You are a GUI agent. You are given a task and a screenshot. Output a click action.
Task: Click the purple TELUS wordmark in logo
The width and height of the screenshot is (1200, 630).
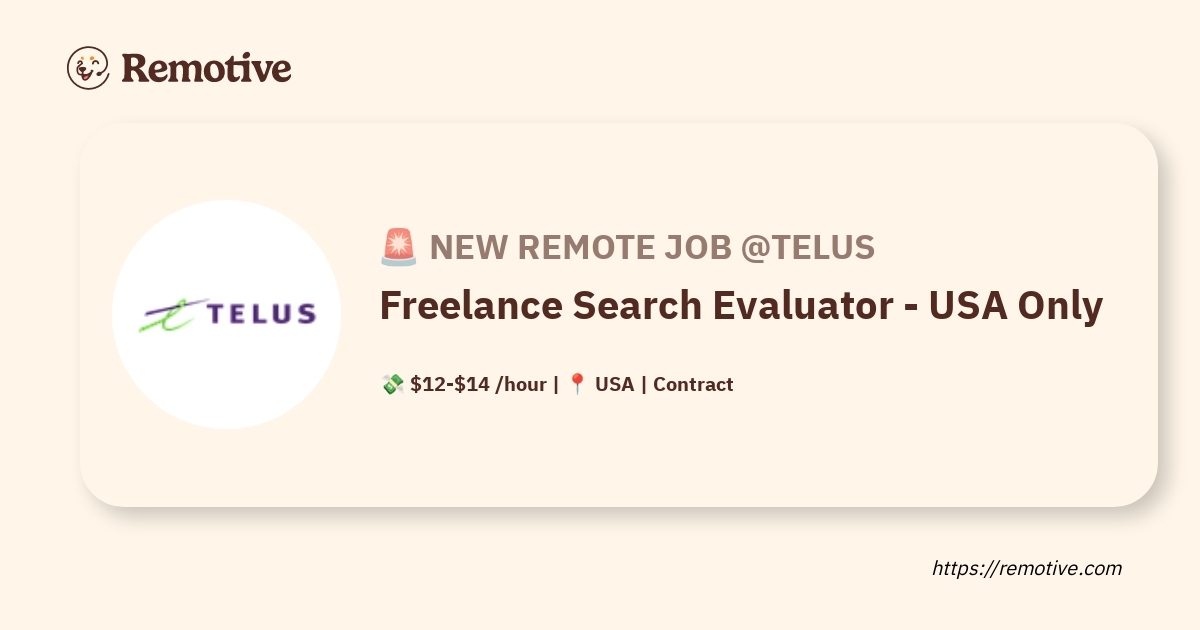pos(260,314)
